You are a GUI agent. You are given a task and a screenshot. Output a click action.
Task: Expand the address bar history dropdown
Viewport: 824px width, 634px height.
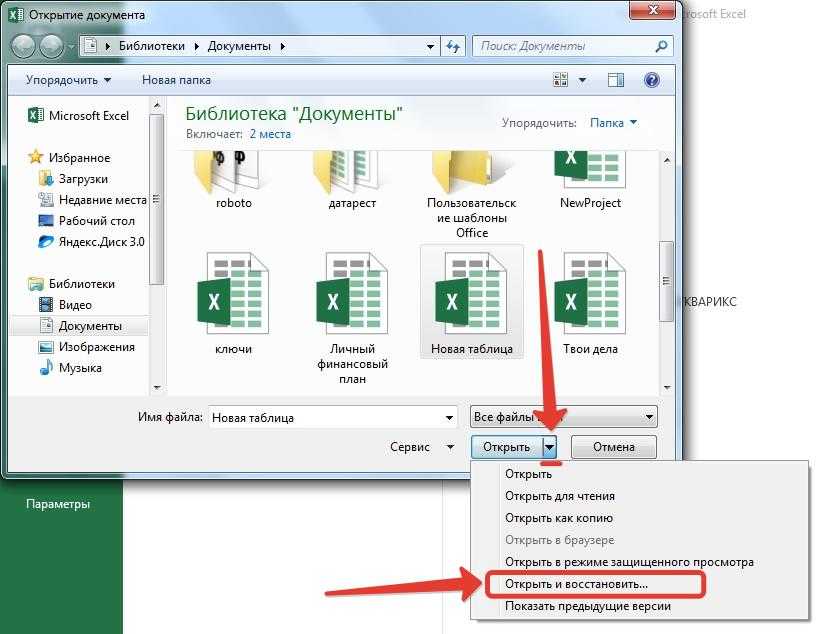pyautogui.click(x=430, y=46)
